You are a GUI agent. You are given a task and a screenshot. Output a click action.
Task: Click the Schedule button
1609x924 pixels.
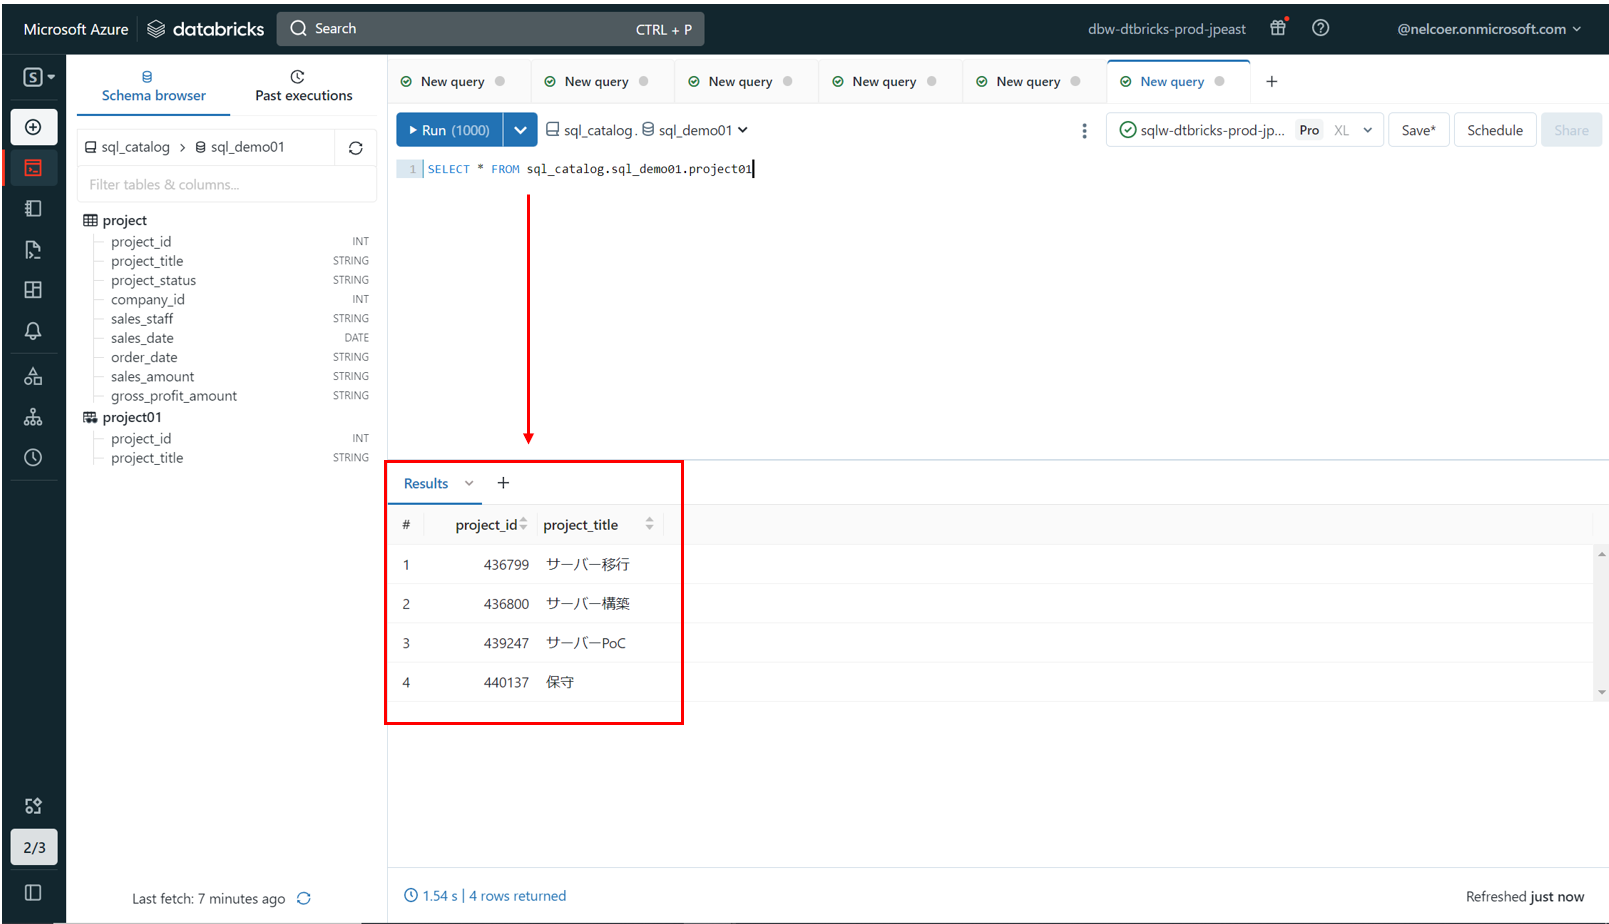click(1494, 130)
